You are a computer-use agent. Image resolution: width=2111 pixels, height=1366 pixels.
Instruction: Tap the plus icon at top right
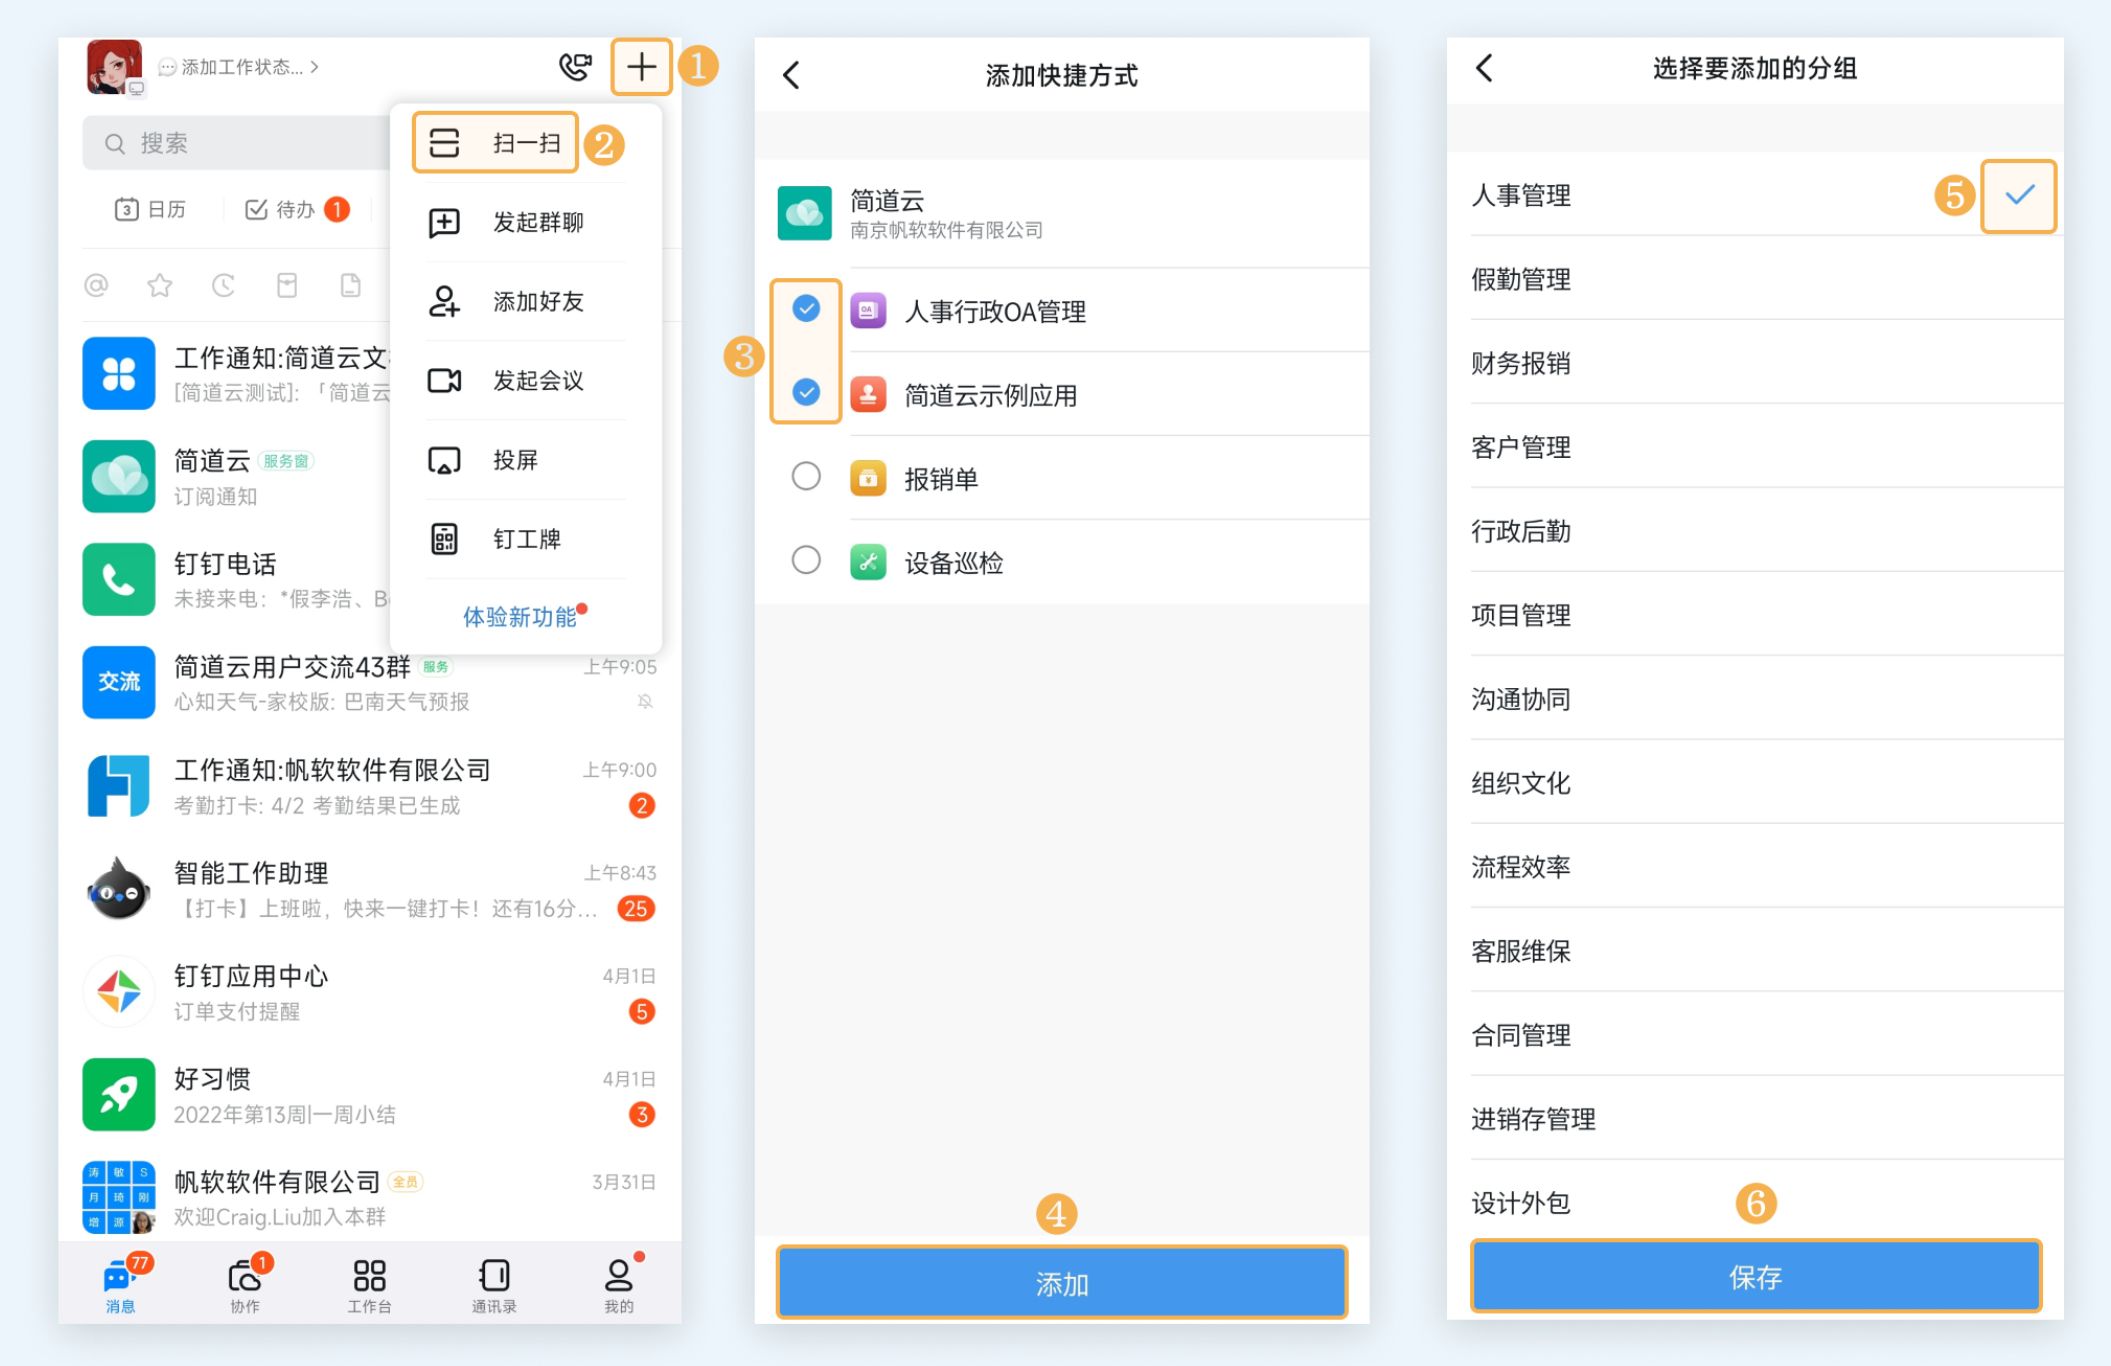coord(641,67)
